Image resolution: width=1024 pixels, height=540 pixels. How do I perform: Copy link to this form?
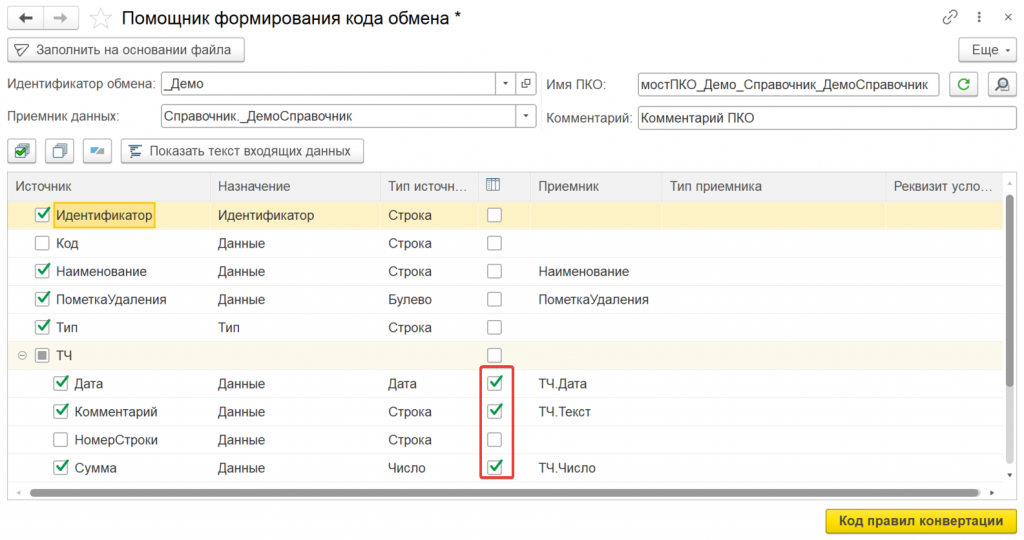(x=950, y=18)
